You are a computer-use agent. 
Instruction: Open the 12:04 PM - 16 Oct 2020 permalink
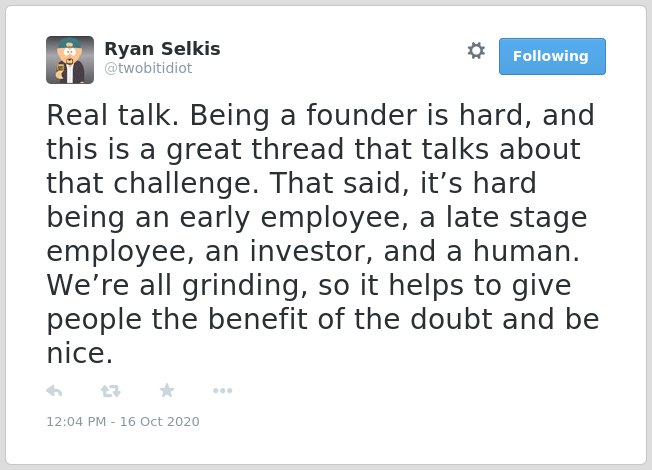click(123, 421)
